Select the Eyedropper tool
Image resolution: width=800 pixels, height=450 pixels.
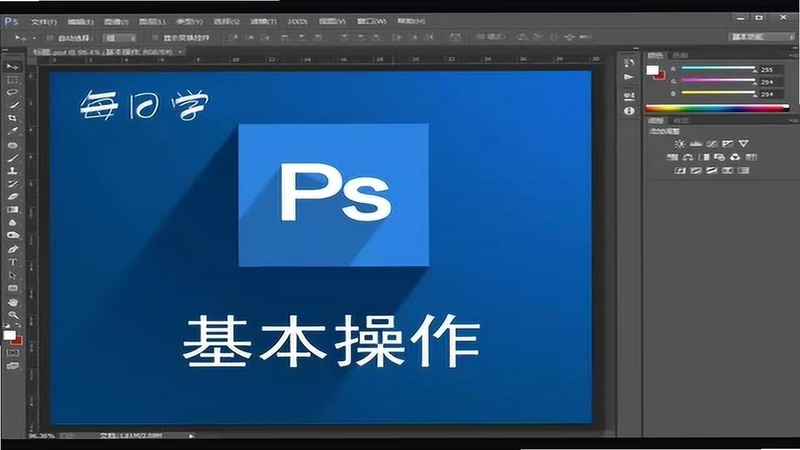pyautogui.click(x=12, y=131)
